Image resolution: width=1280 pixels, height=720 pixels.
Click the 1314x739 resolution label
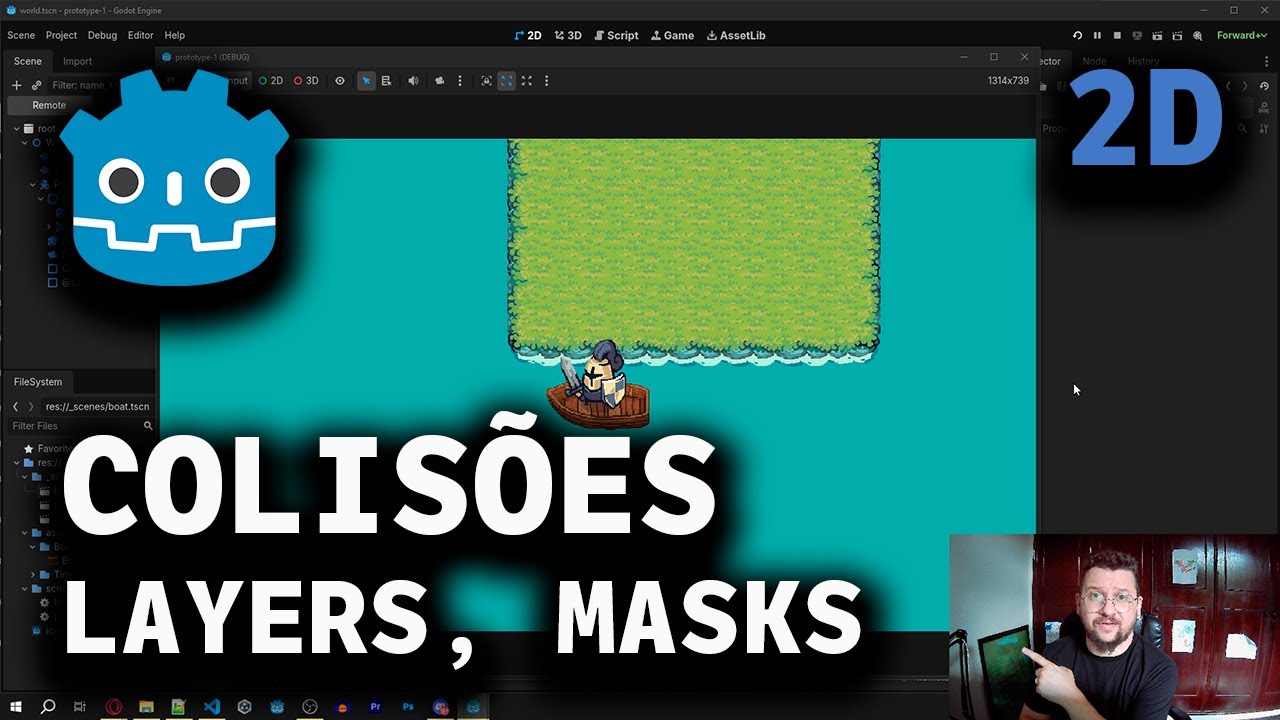click(1008, 81)
